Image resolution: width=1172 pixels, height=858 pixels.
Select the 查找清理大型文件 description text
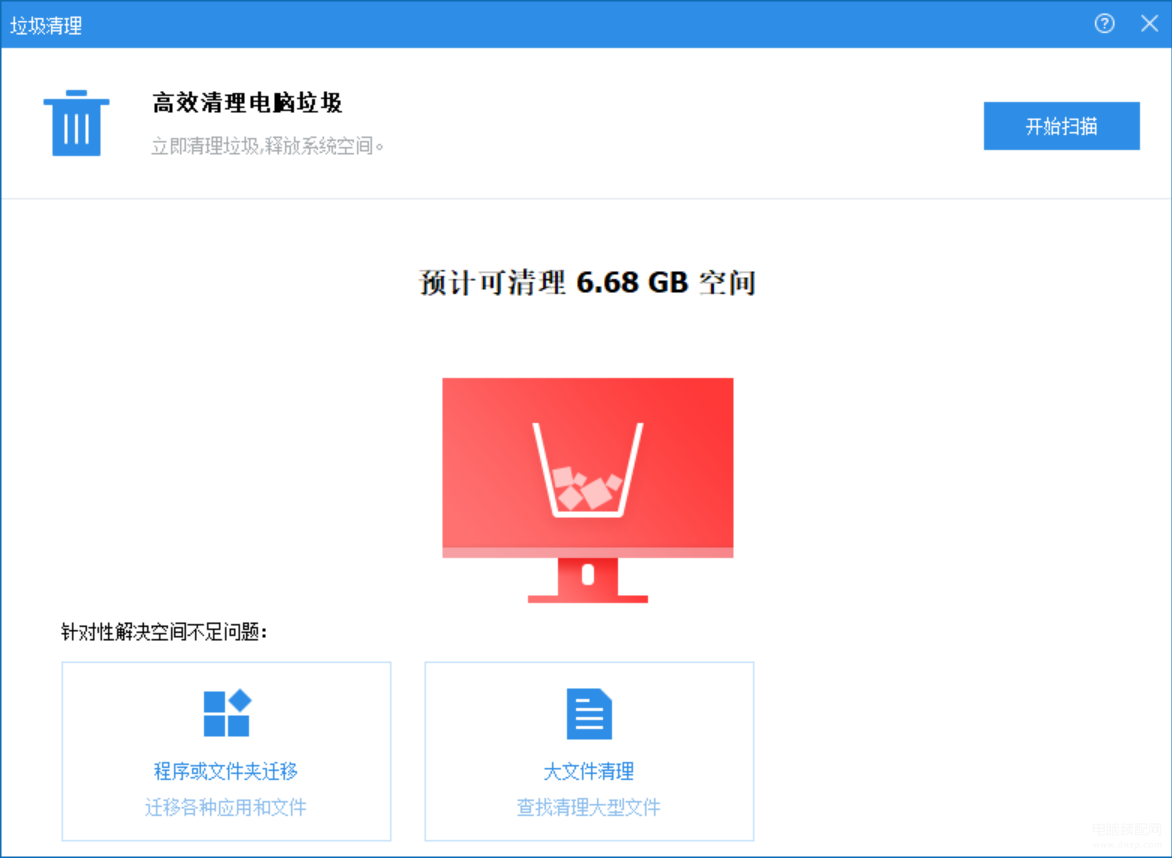(589, 807)
